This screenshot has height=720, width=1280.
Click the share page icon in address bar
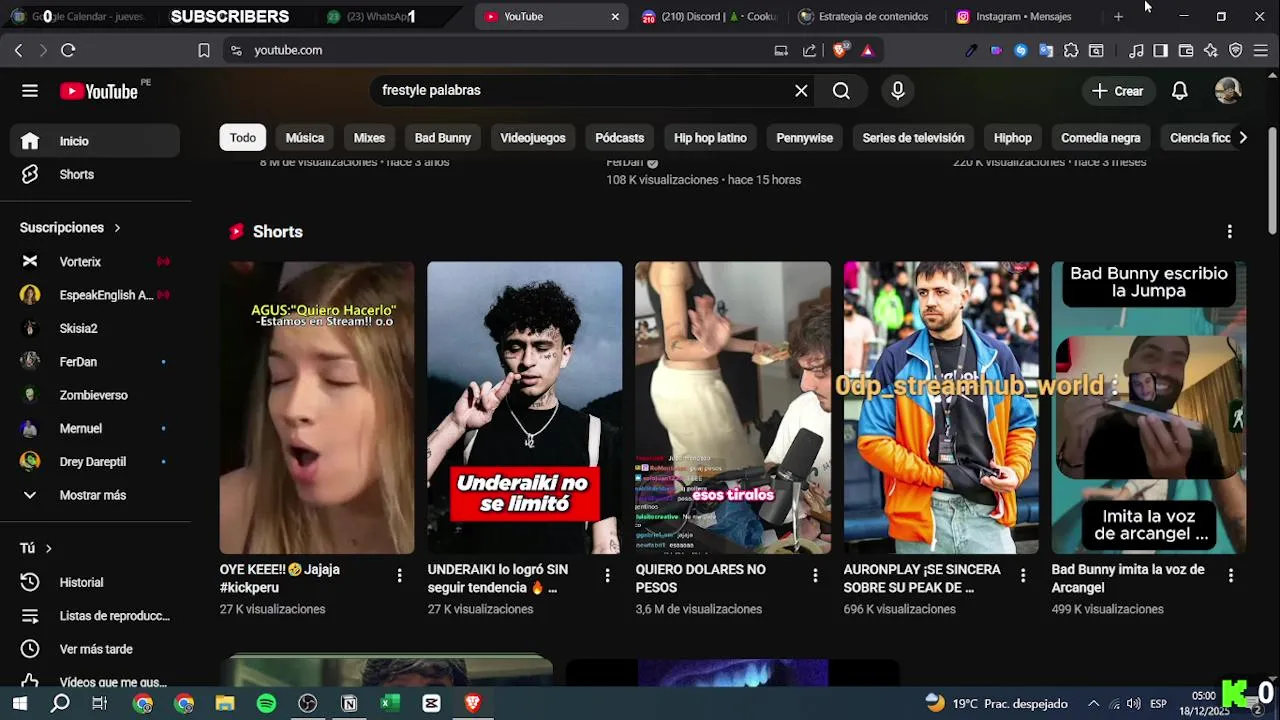coord(810,50)
